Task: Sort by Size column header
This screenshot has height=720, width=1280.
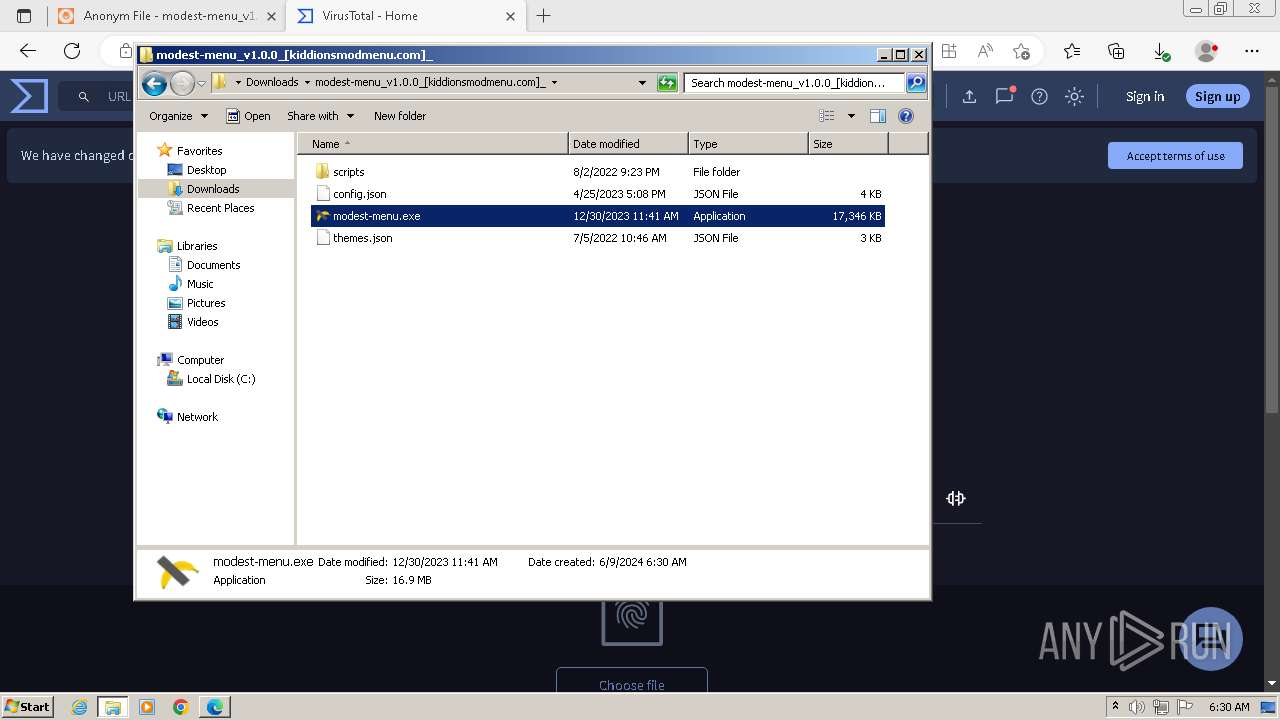Action: point(848,144)
